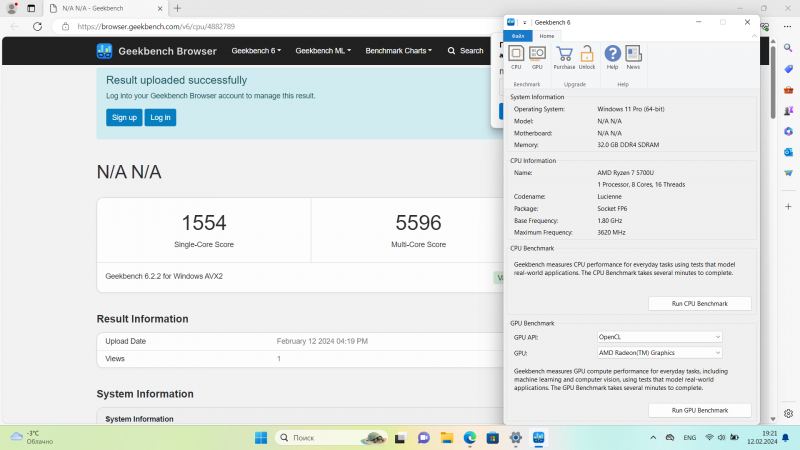
Task: Open the taskbar weather widget
Action: point(33,438)
